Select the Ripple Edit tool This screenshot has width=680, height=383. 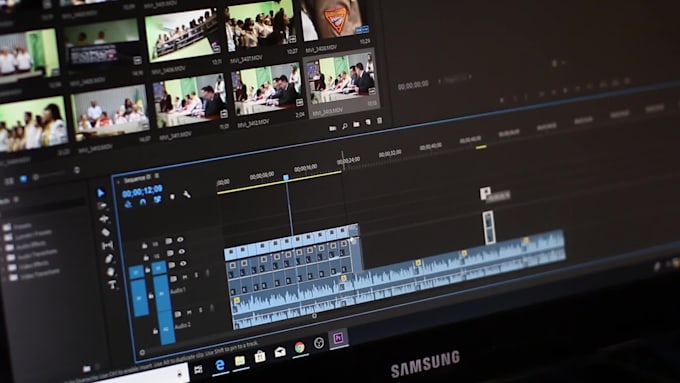104,219
